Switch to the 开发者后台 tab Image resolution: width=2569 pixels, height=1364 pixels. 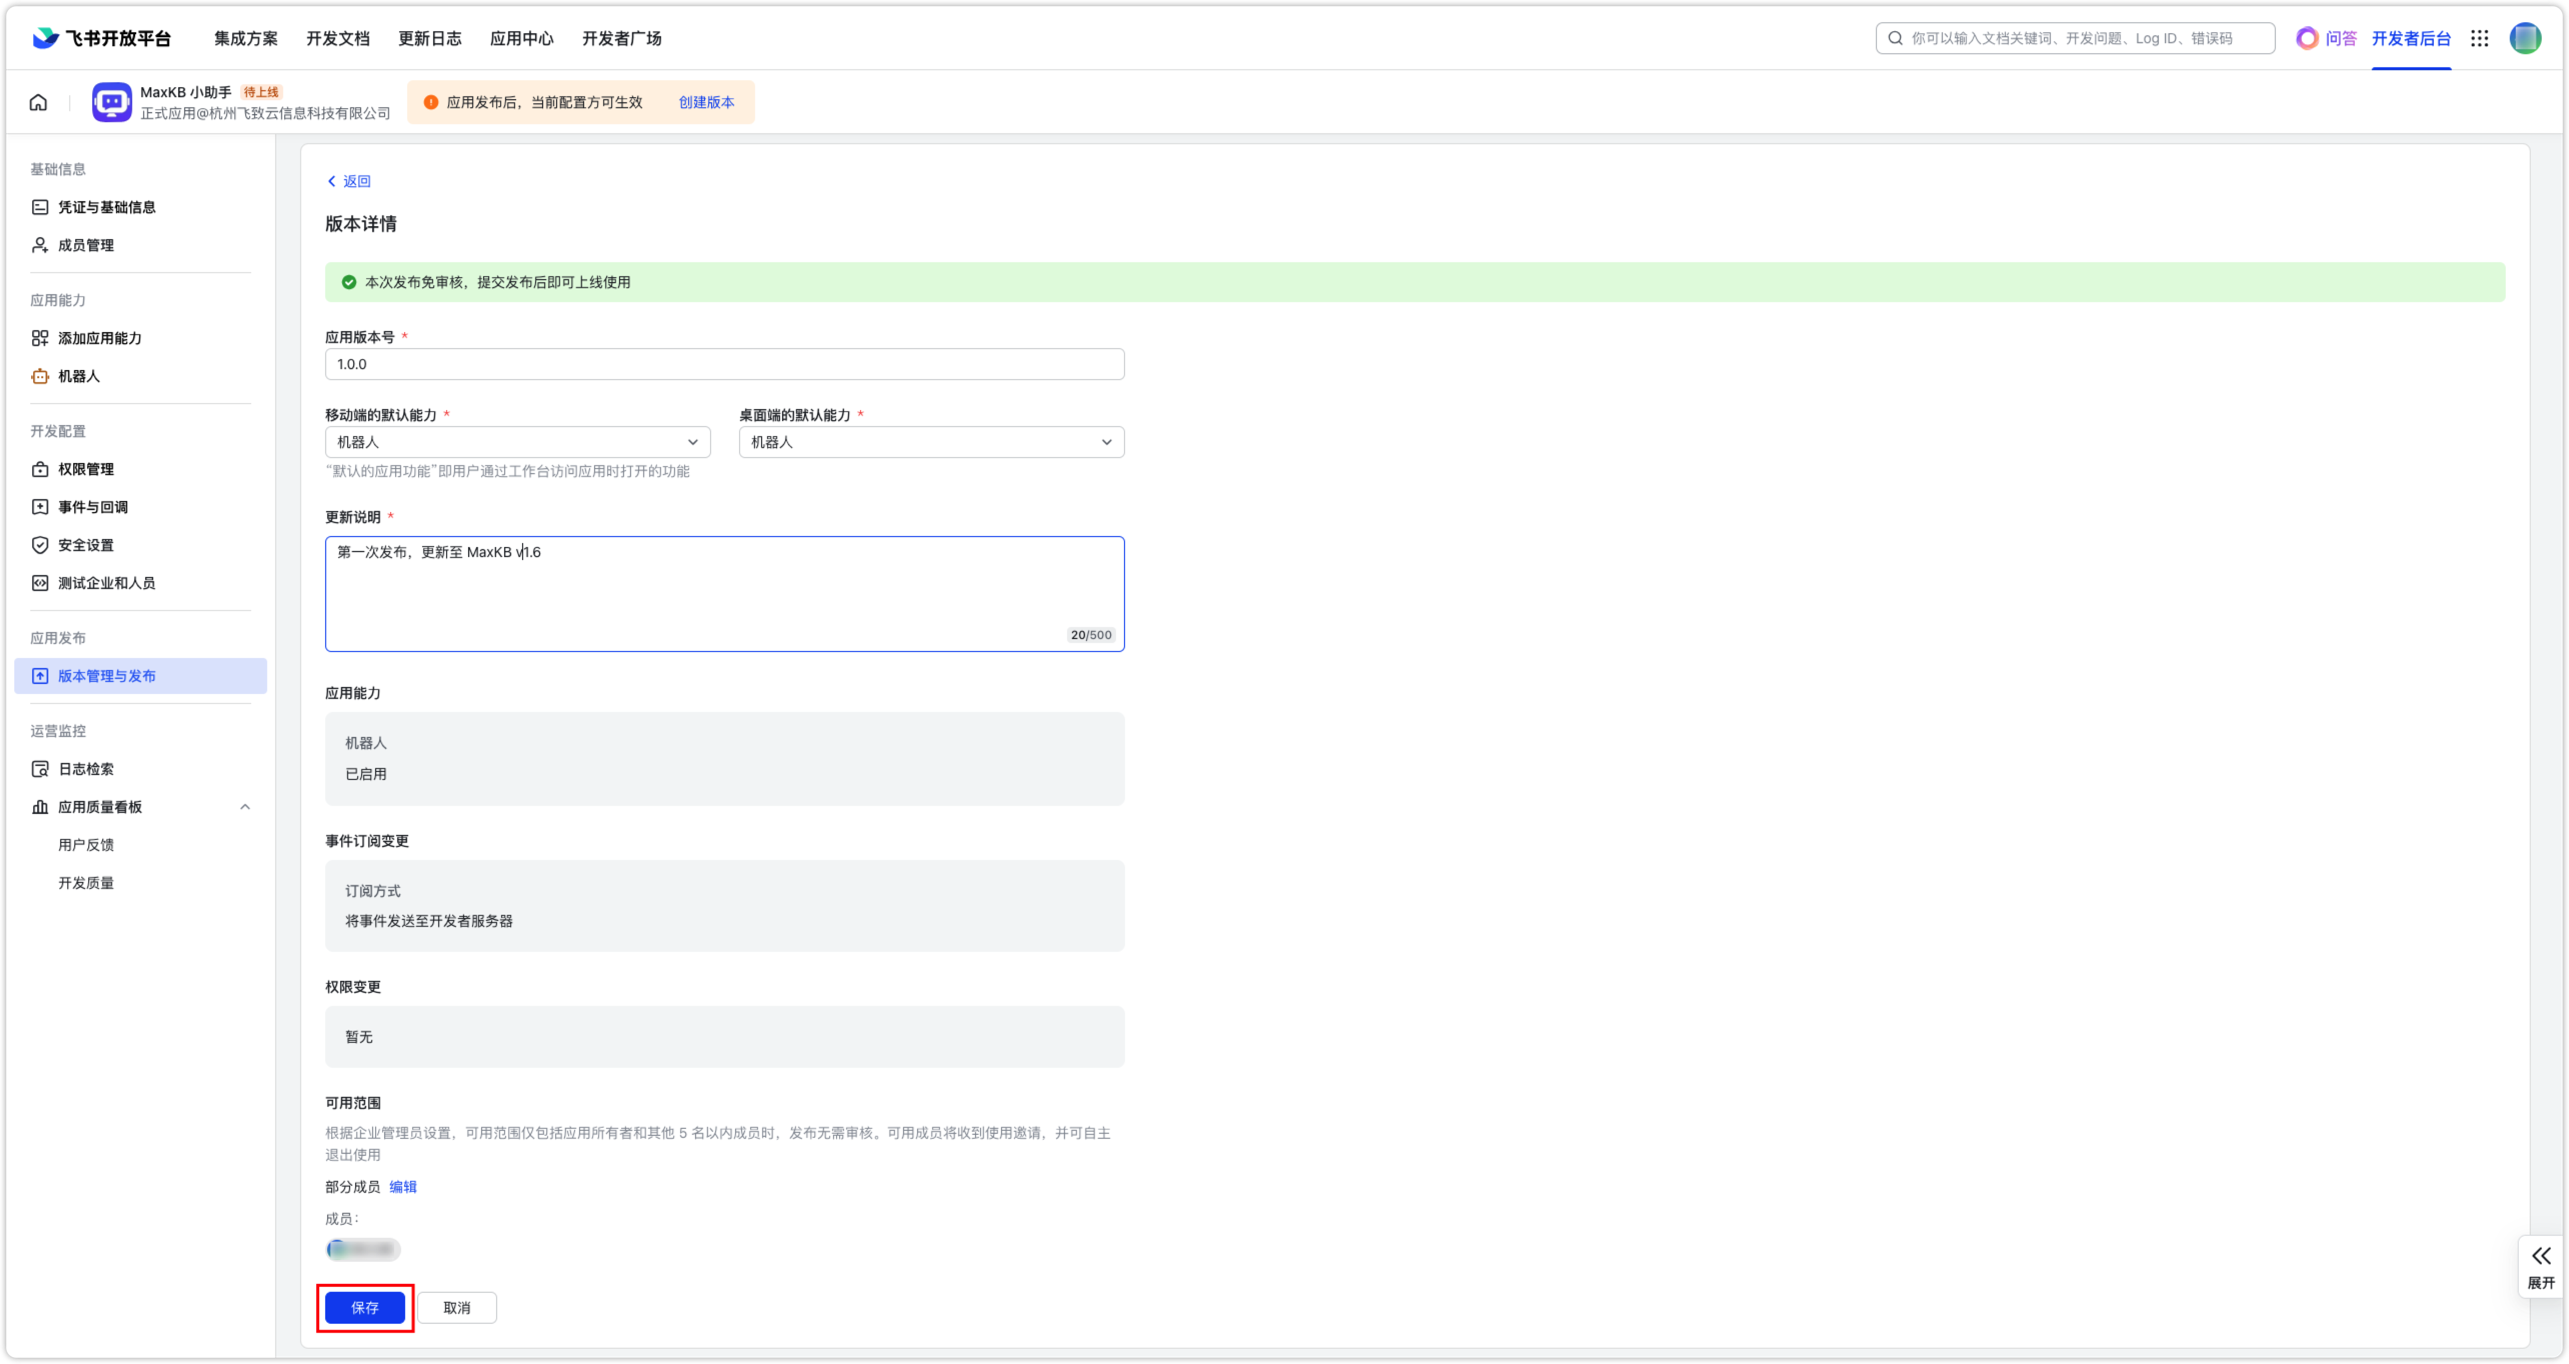2410,38
